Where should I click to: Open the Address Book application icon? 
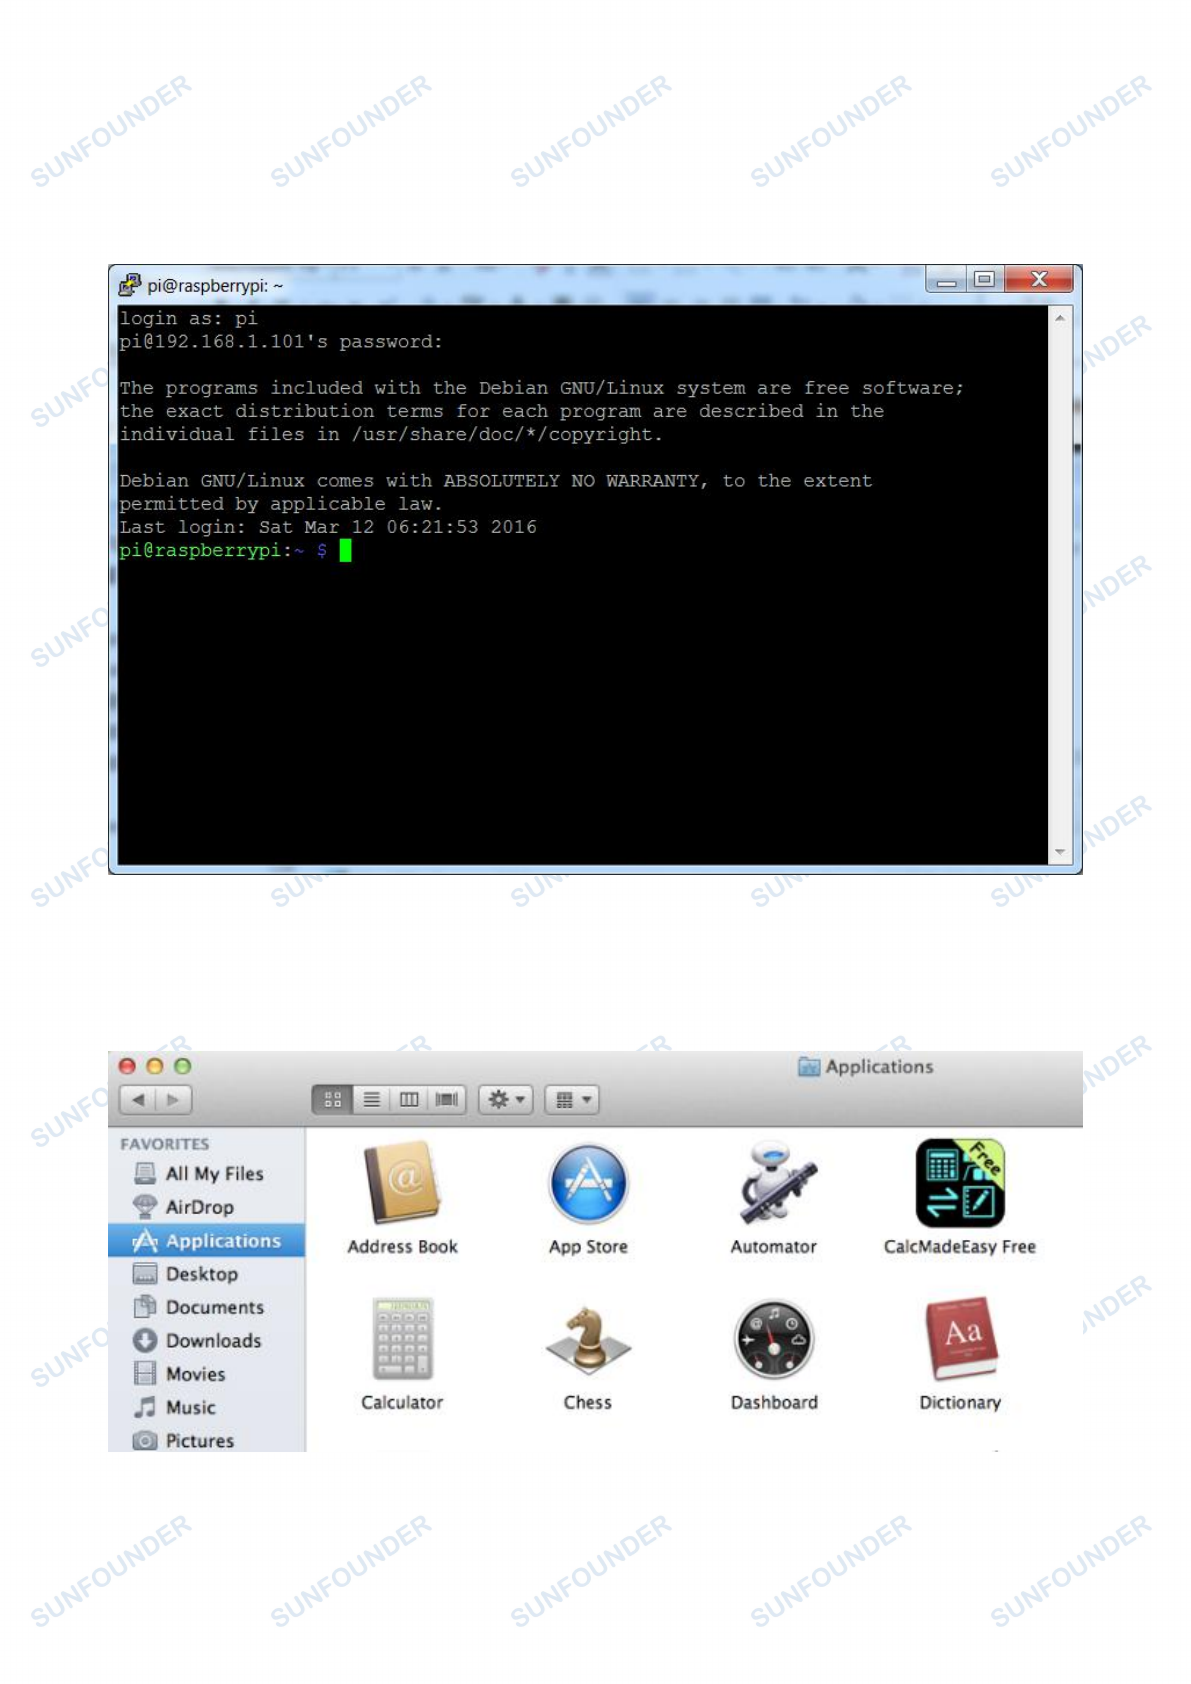coord(402,1184)
